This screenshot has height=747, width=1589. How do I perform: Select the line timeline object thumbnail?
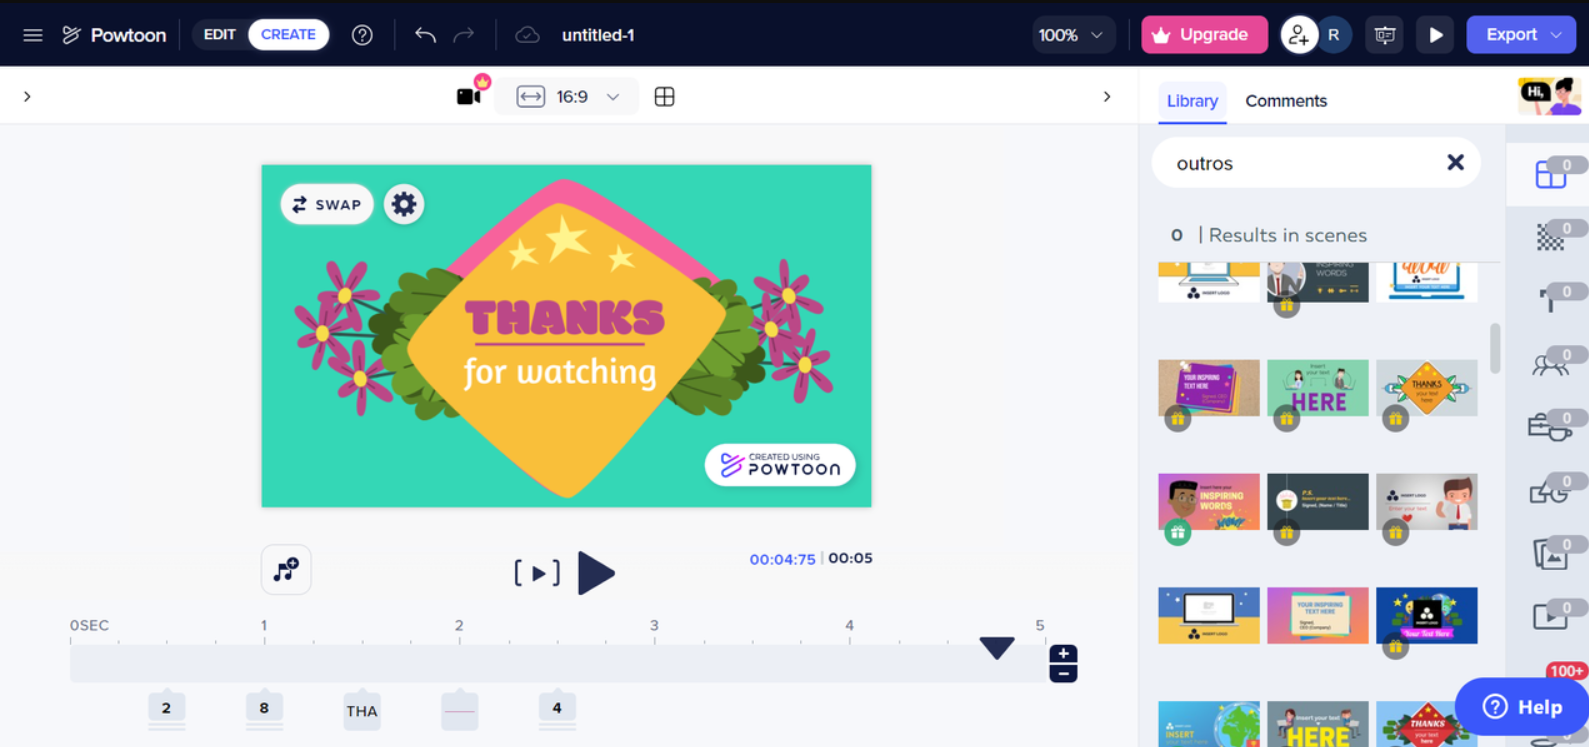click(x=459, y=711)
